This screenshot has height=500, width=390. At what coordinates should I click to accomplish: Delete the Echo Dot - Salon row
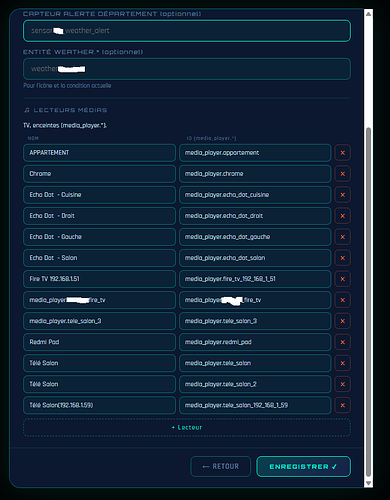(x=342, y=258)
